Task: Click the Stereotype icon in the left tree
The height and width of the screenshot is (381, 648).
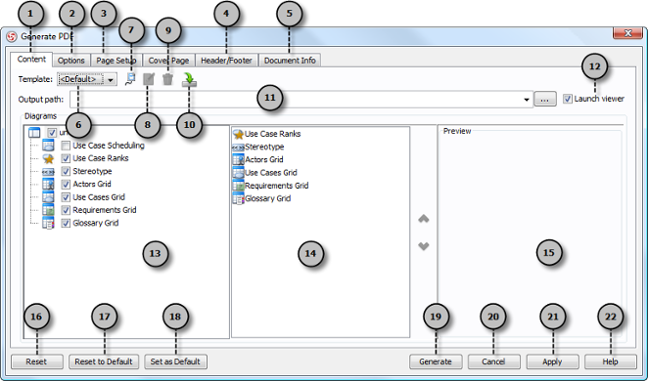Action: point(48,171)
